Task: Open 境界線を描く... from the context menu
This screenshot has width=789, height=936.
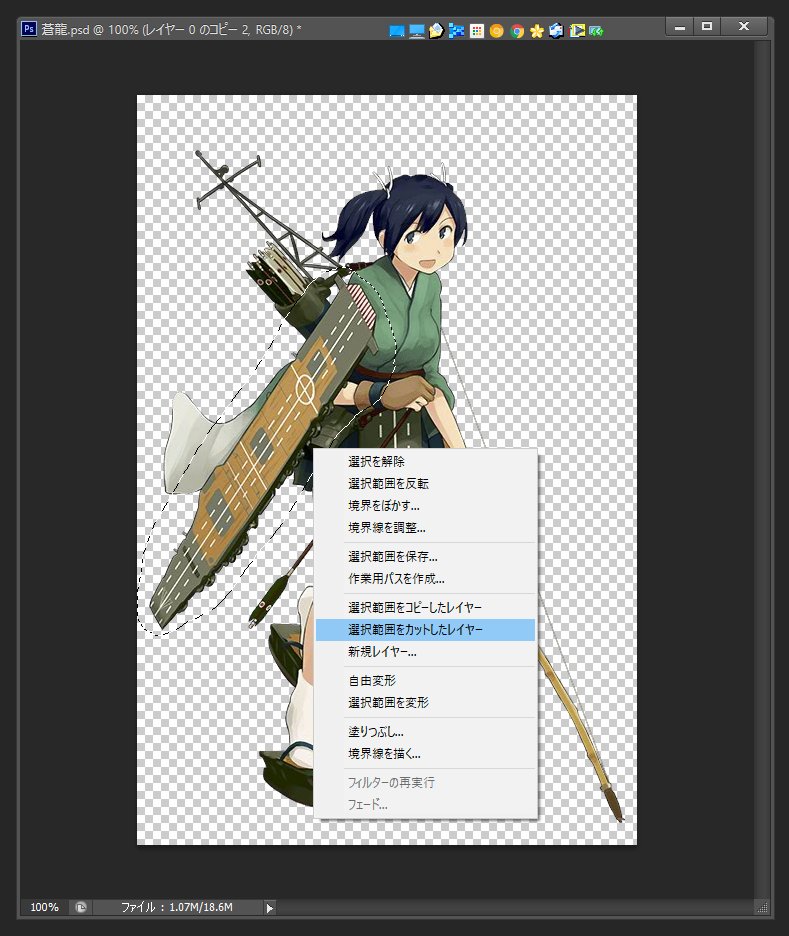Action: tap(425, 754)
